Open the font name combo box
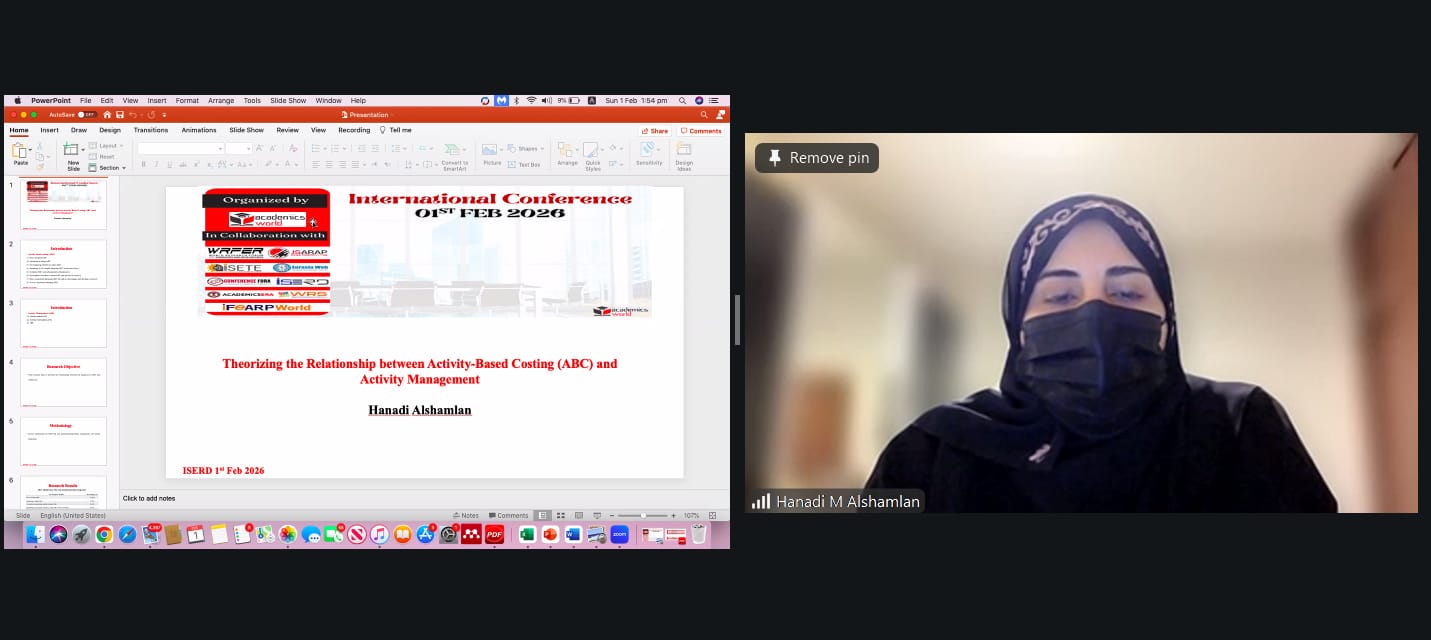1431x640 pixels. [x=178, y=148]
